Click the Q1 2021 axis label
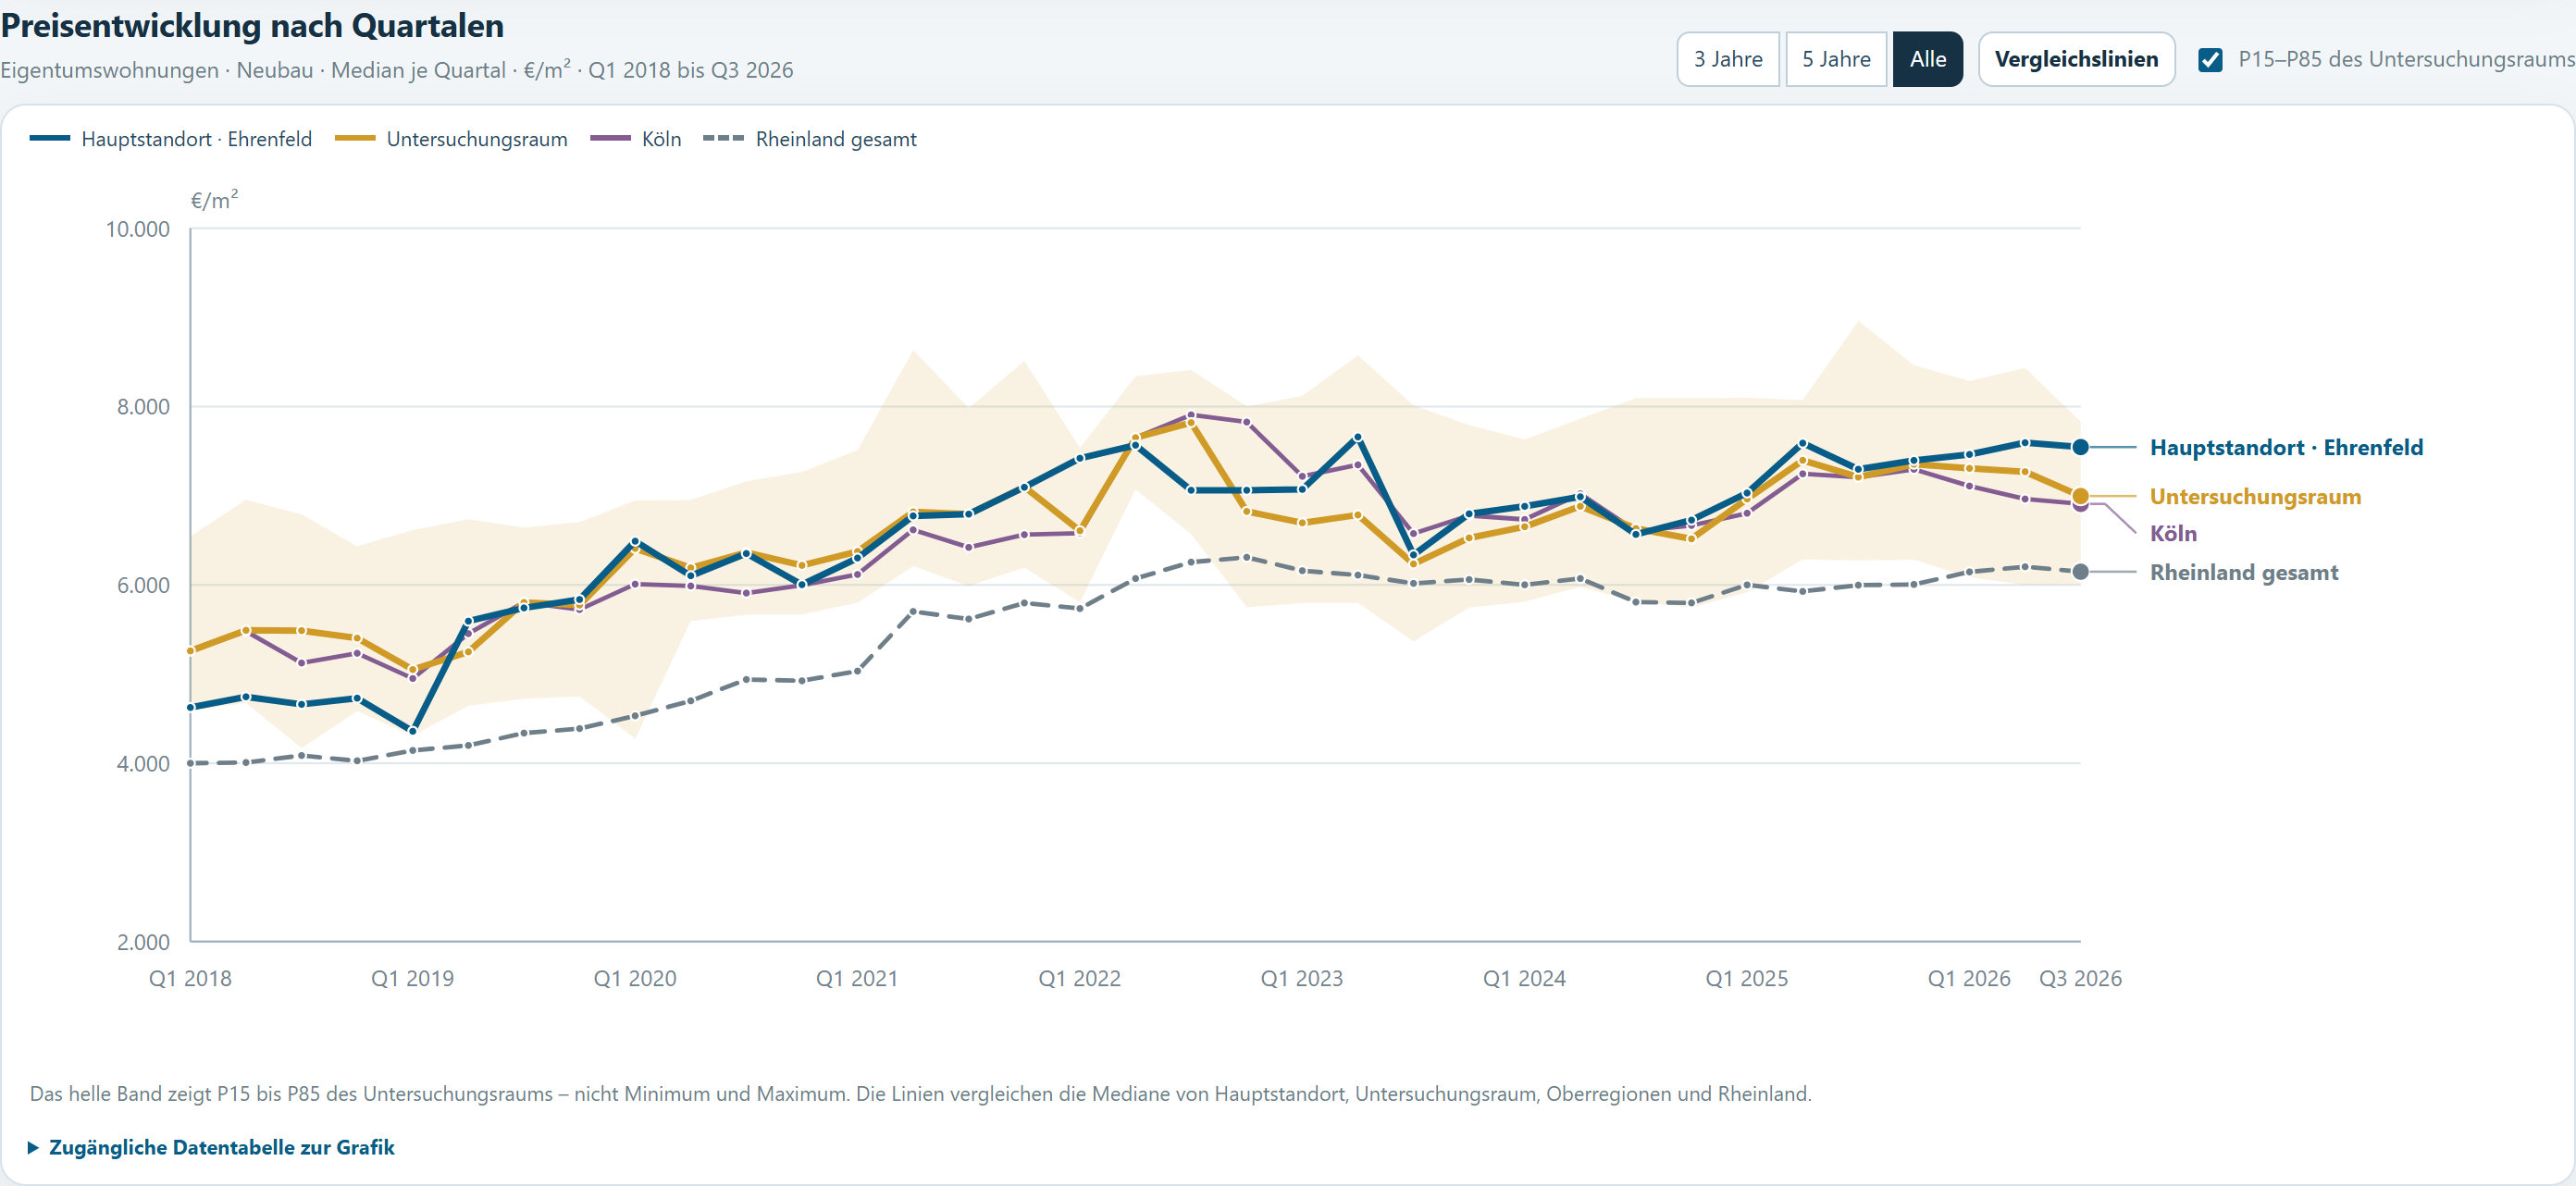This screenshot has height=1186, width=2576. tap(857, 978)
